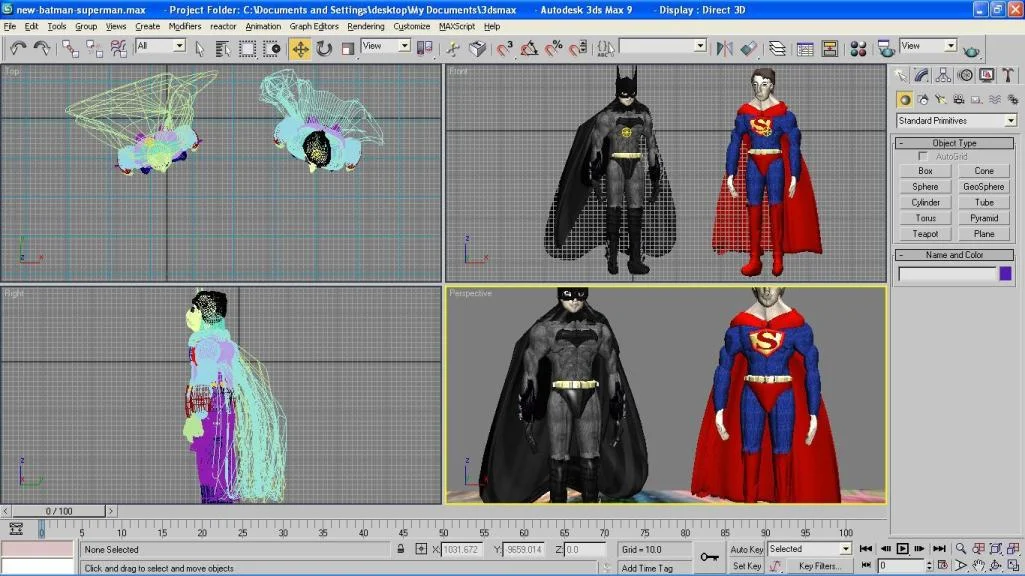Select the Shapes category icon
This screenshot has width=1025, height=576.
(x=922, y=99)
